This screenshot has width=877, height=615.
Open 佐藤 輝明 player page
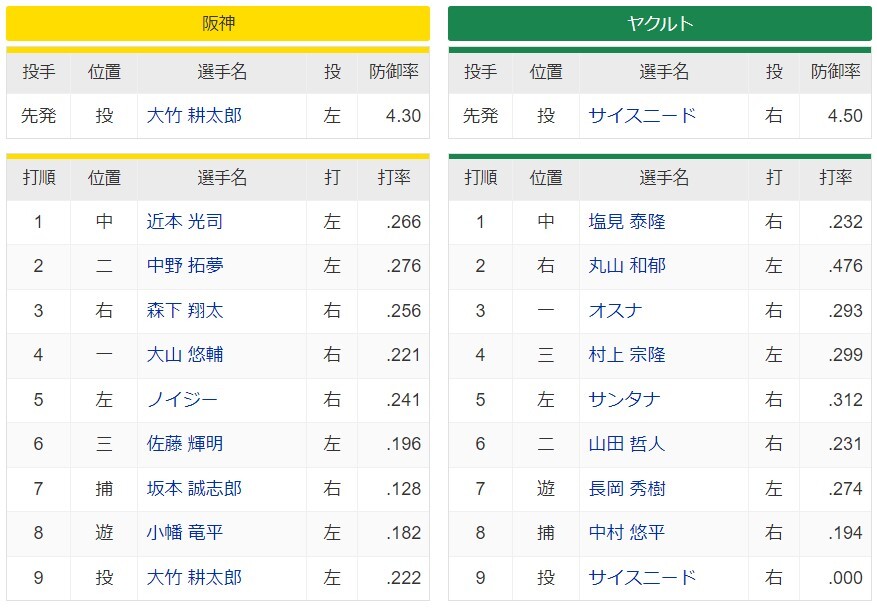click(185, 444)
